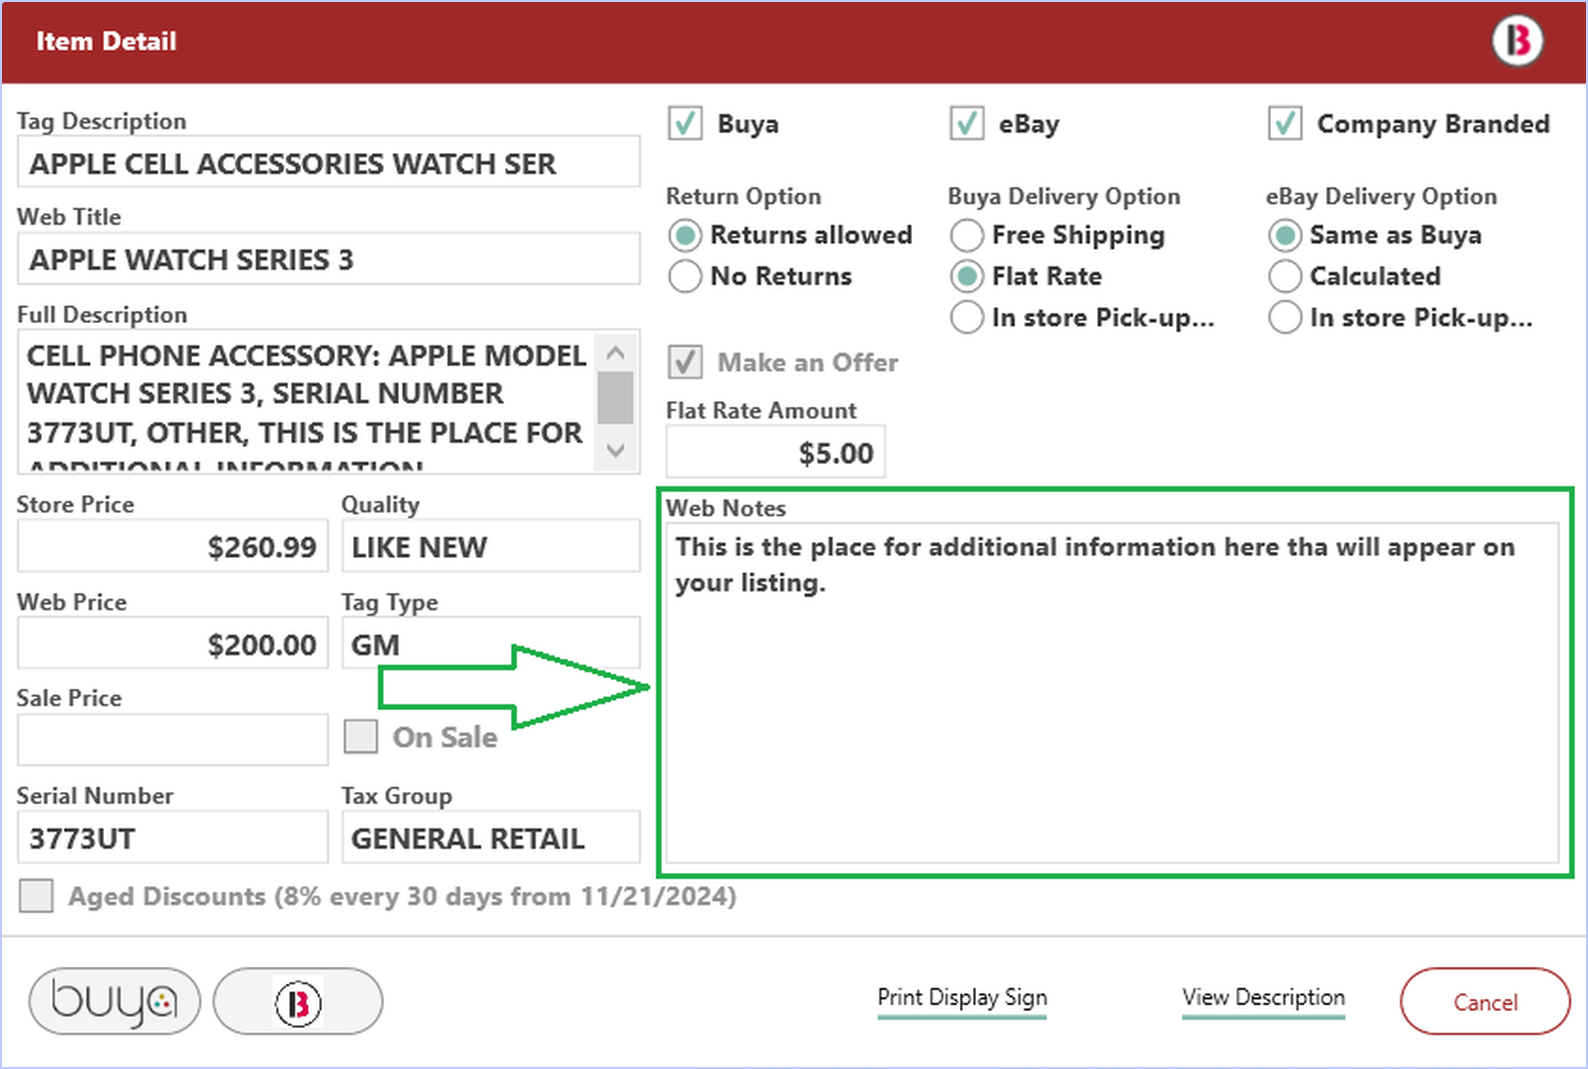Click the Return Option label
The image size is (1588, 1069).
pos(744,196)
